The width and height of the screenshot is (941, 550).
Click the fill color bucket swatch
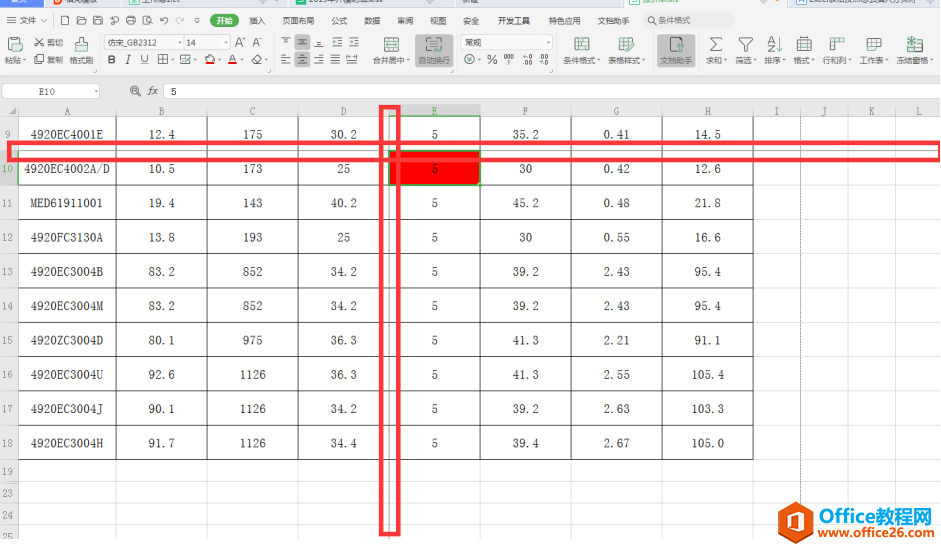[x=209, y=59]
